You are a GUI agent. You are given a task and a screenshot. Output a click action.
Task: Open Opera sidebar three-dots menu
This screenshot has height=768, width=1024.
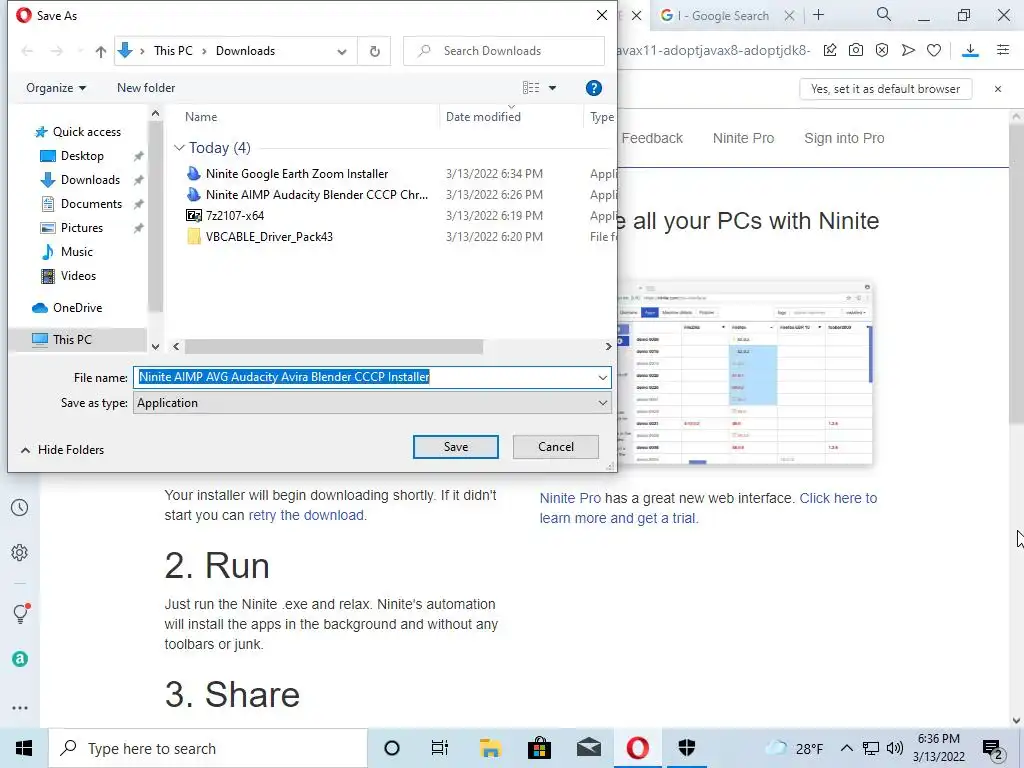pyautogui.click(x=20, y=707)
